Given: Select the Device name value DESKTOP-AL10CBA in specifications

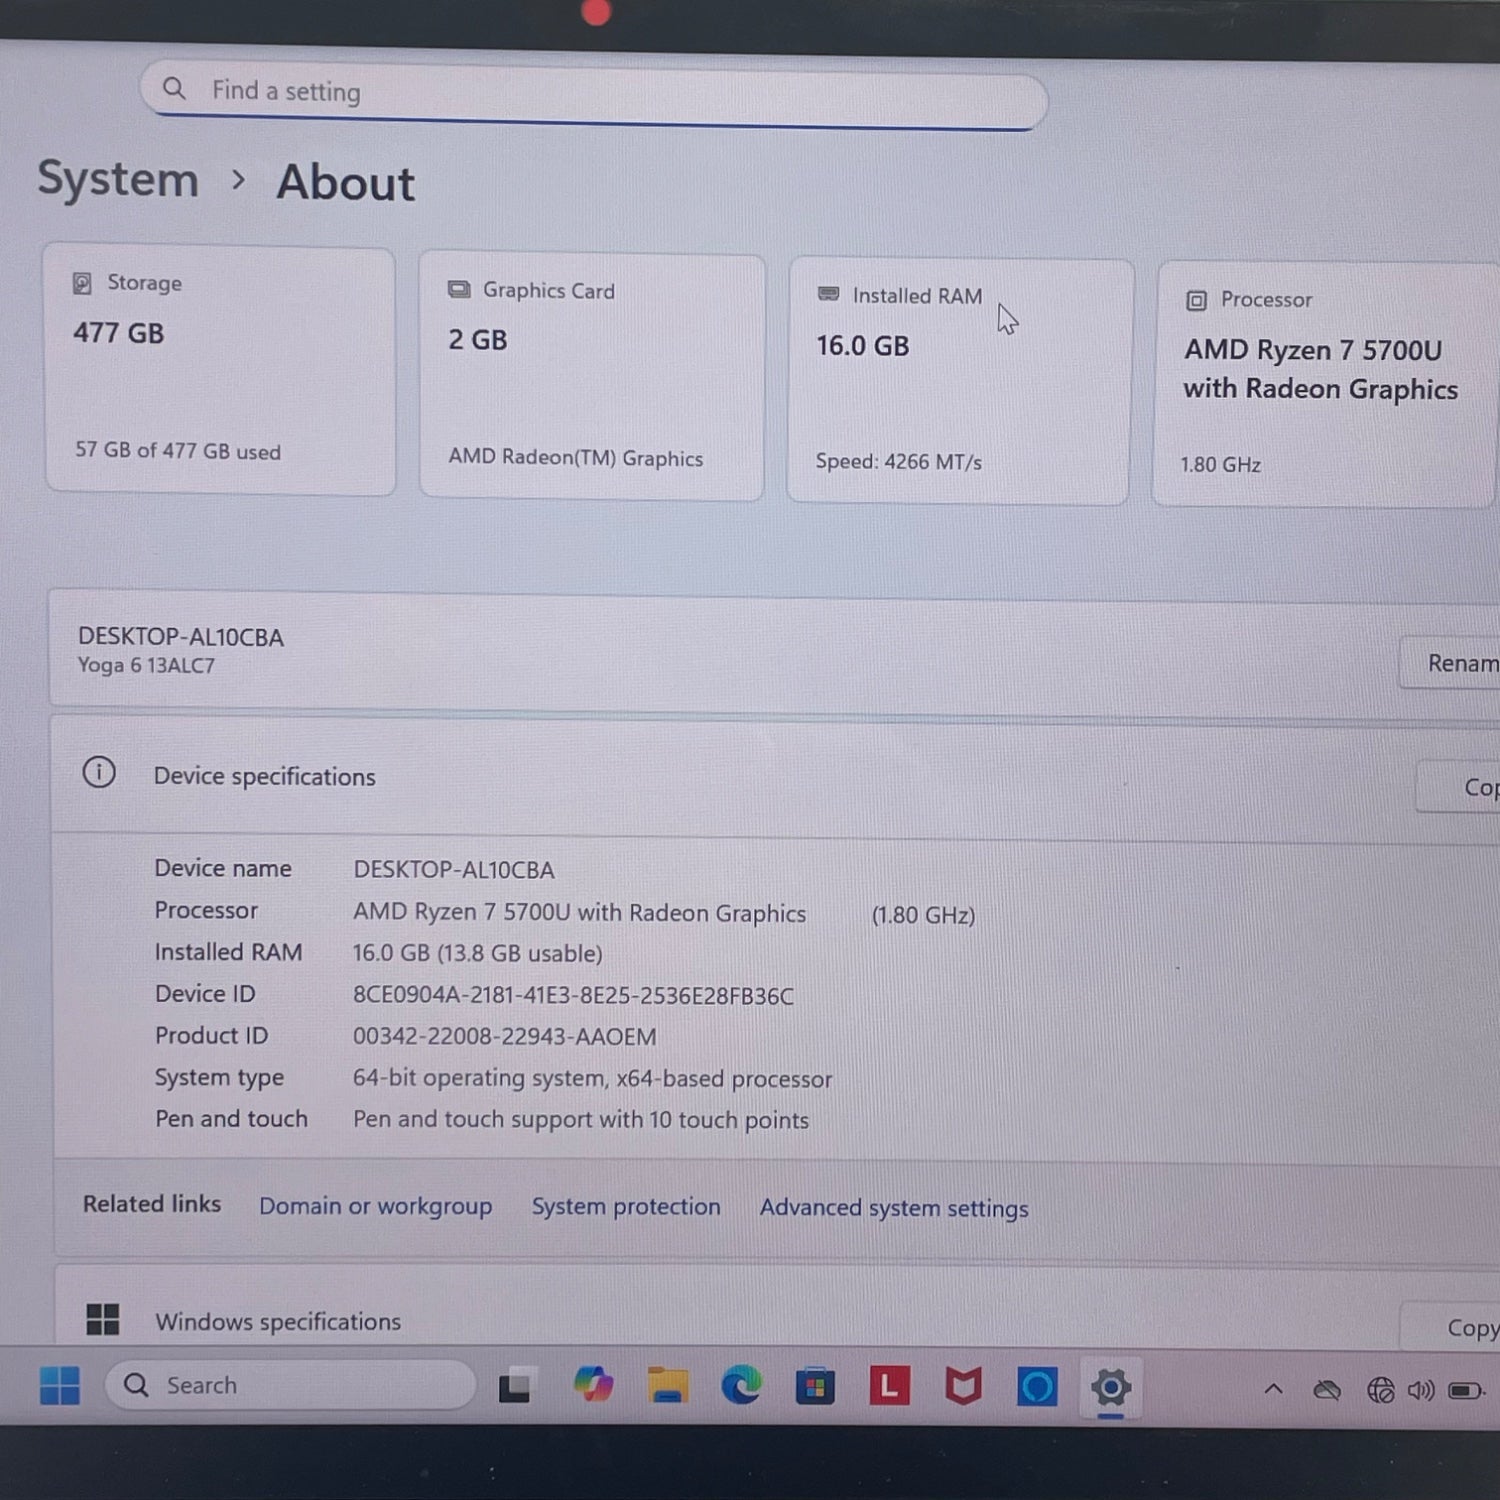Looking at the screenshot, I should (454, 870).
